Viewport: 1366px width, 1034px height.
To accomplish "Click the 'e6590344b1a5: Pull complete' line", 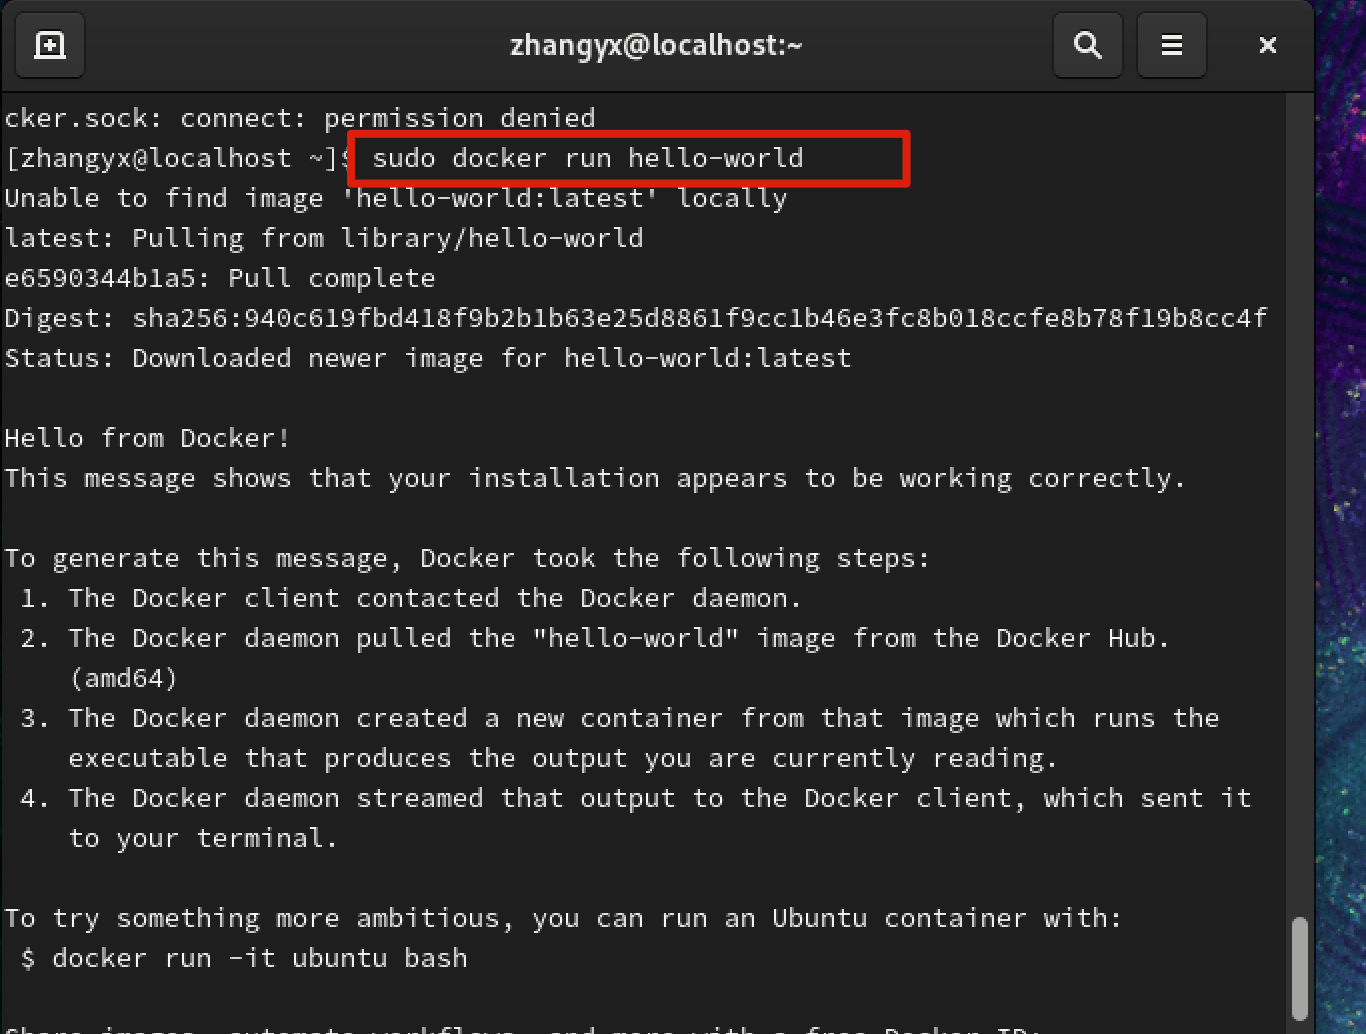I will click(220, 278).
